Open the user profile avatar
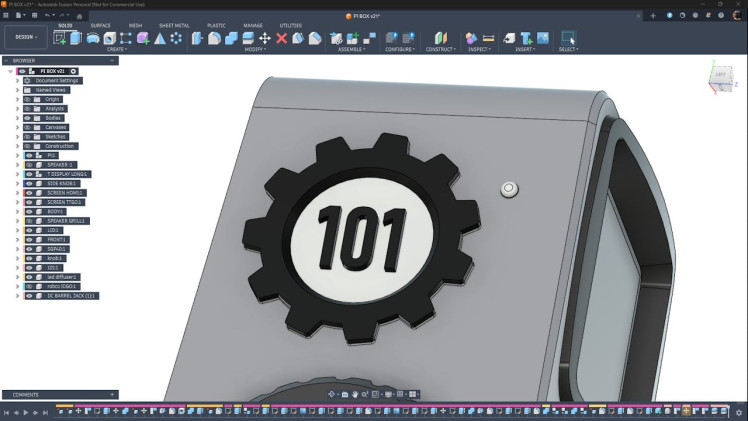Viewport: 748px width, 421px height. click(x=737, y=16)
